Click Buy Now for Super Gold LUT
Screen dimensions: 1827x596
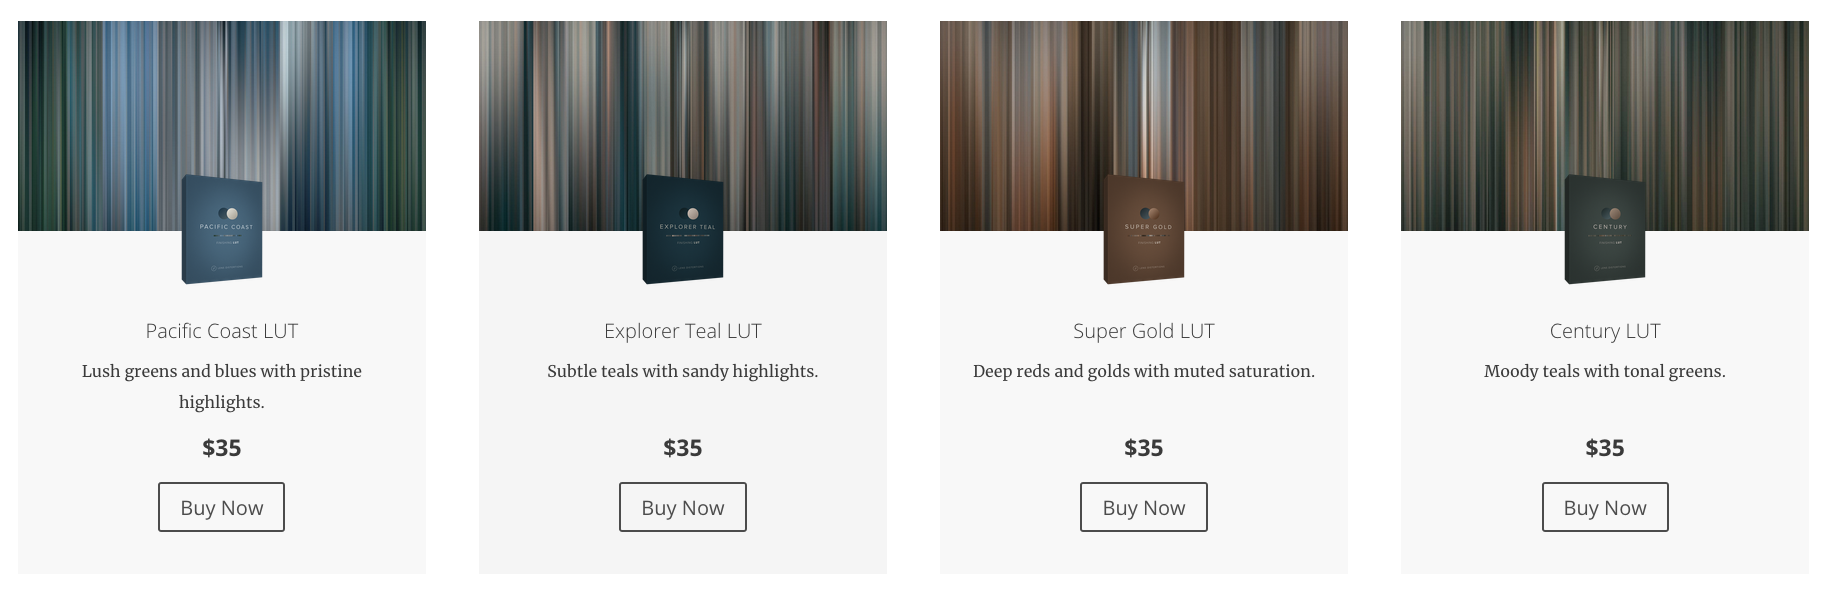click(x=1143, y=507)
